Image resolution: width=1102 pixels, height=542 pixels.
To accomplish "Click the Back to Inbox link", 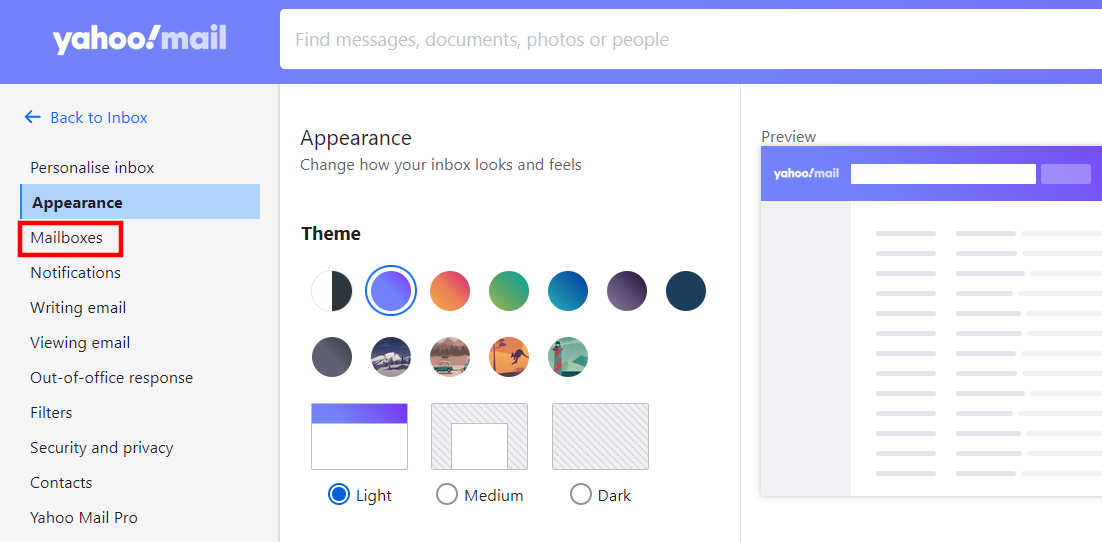I will click(x=98, y=117).
